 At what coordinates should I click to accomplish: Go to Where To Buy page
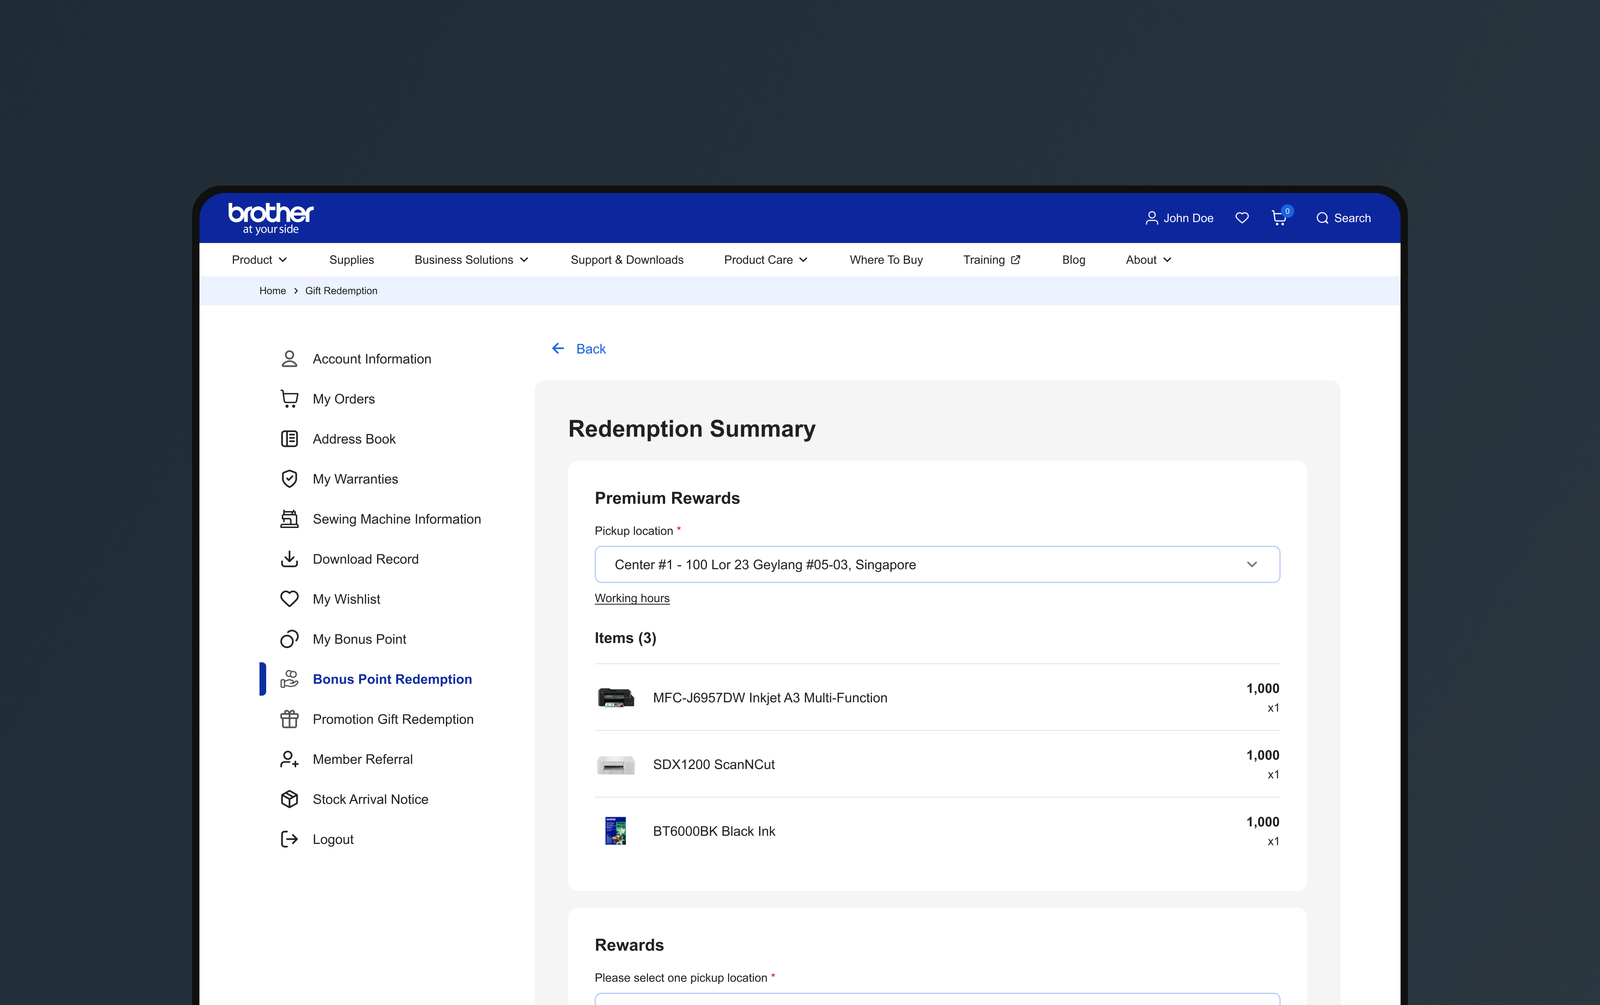[x=886, y=260]
